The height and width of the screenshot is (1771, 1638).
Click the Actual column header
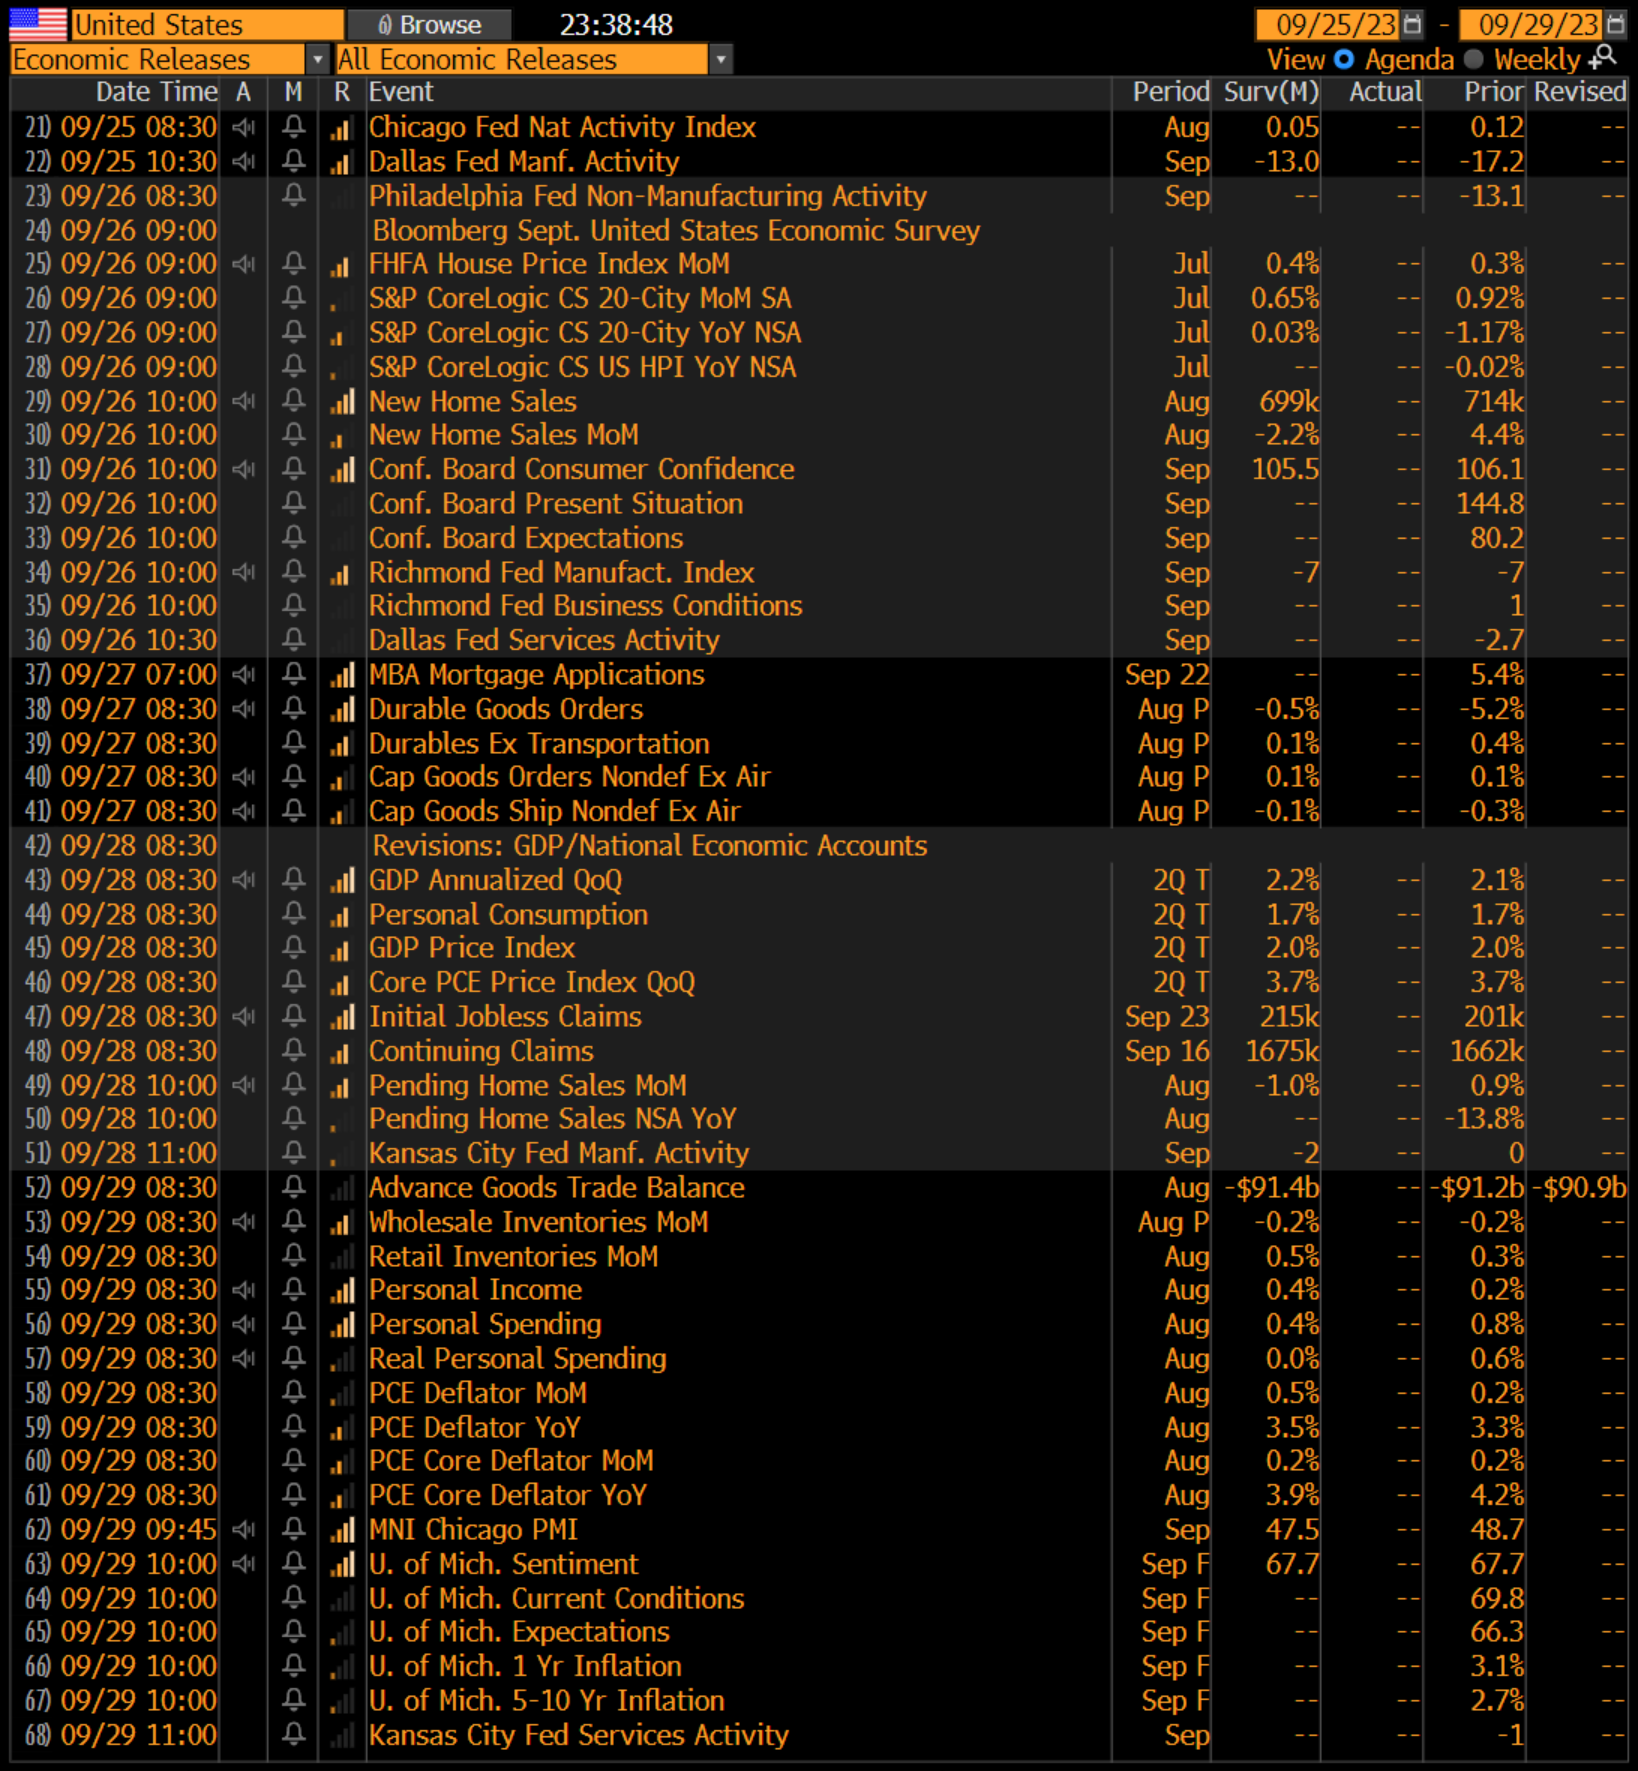click(x=1385, y=92)
